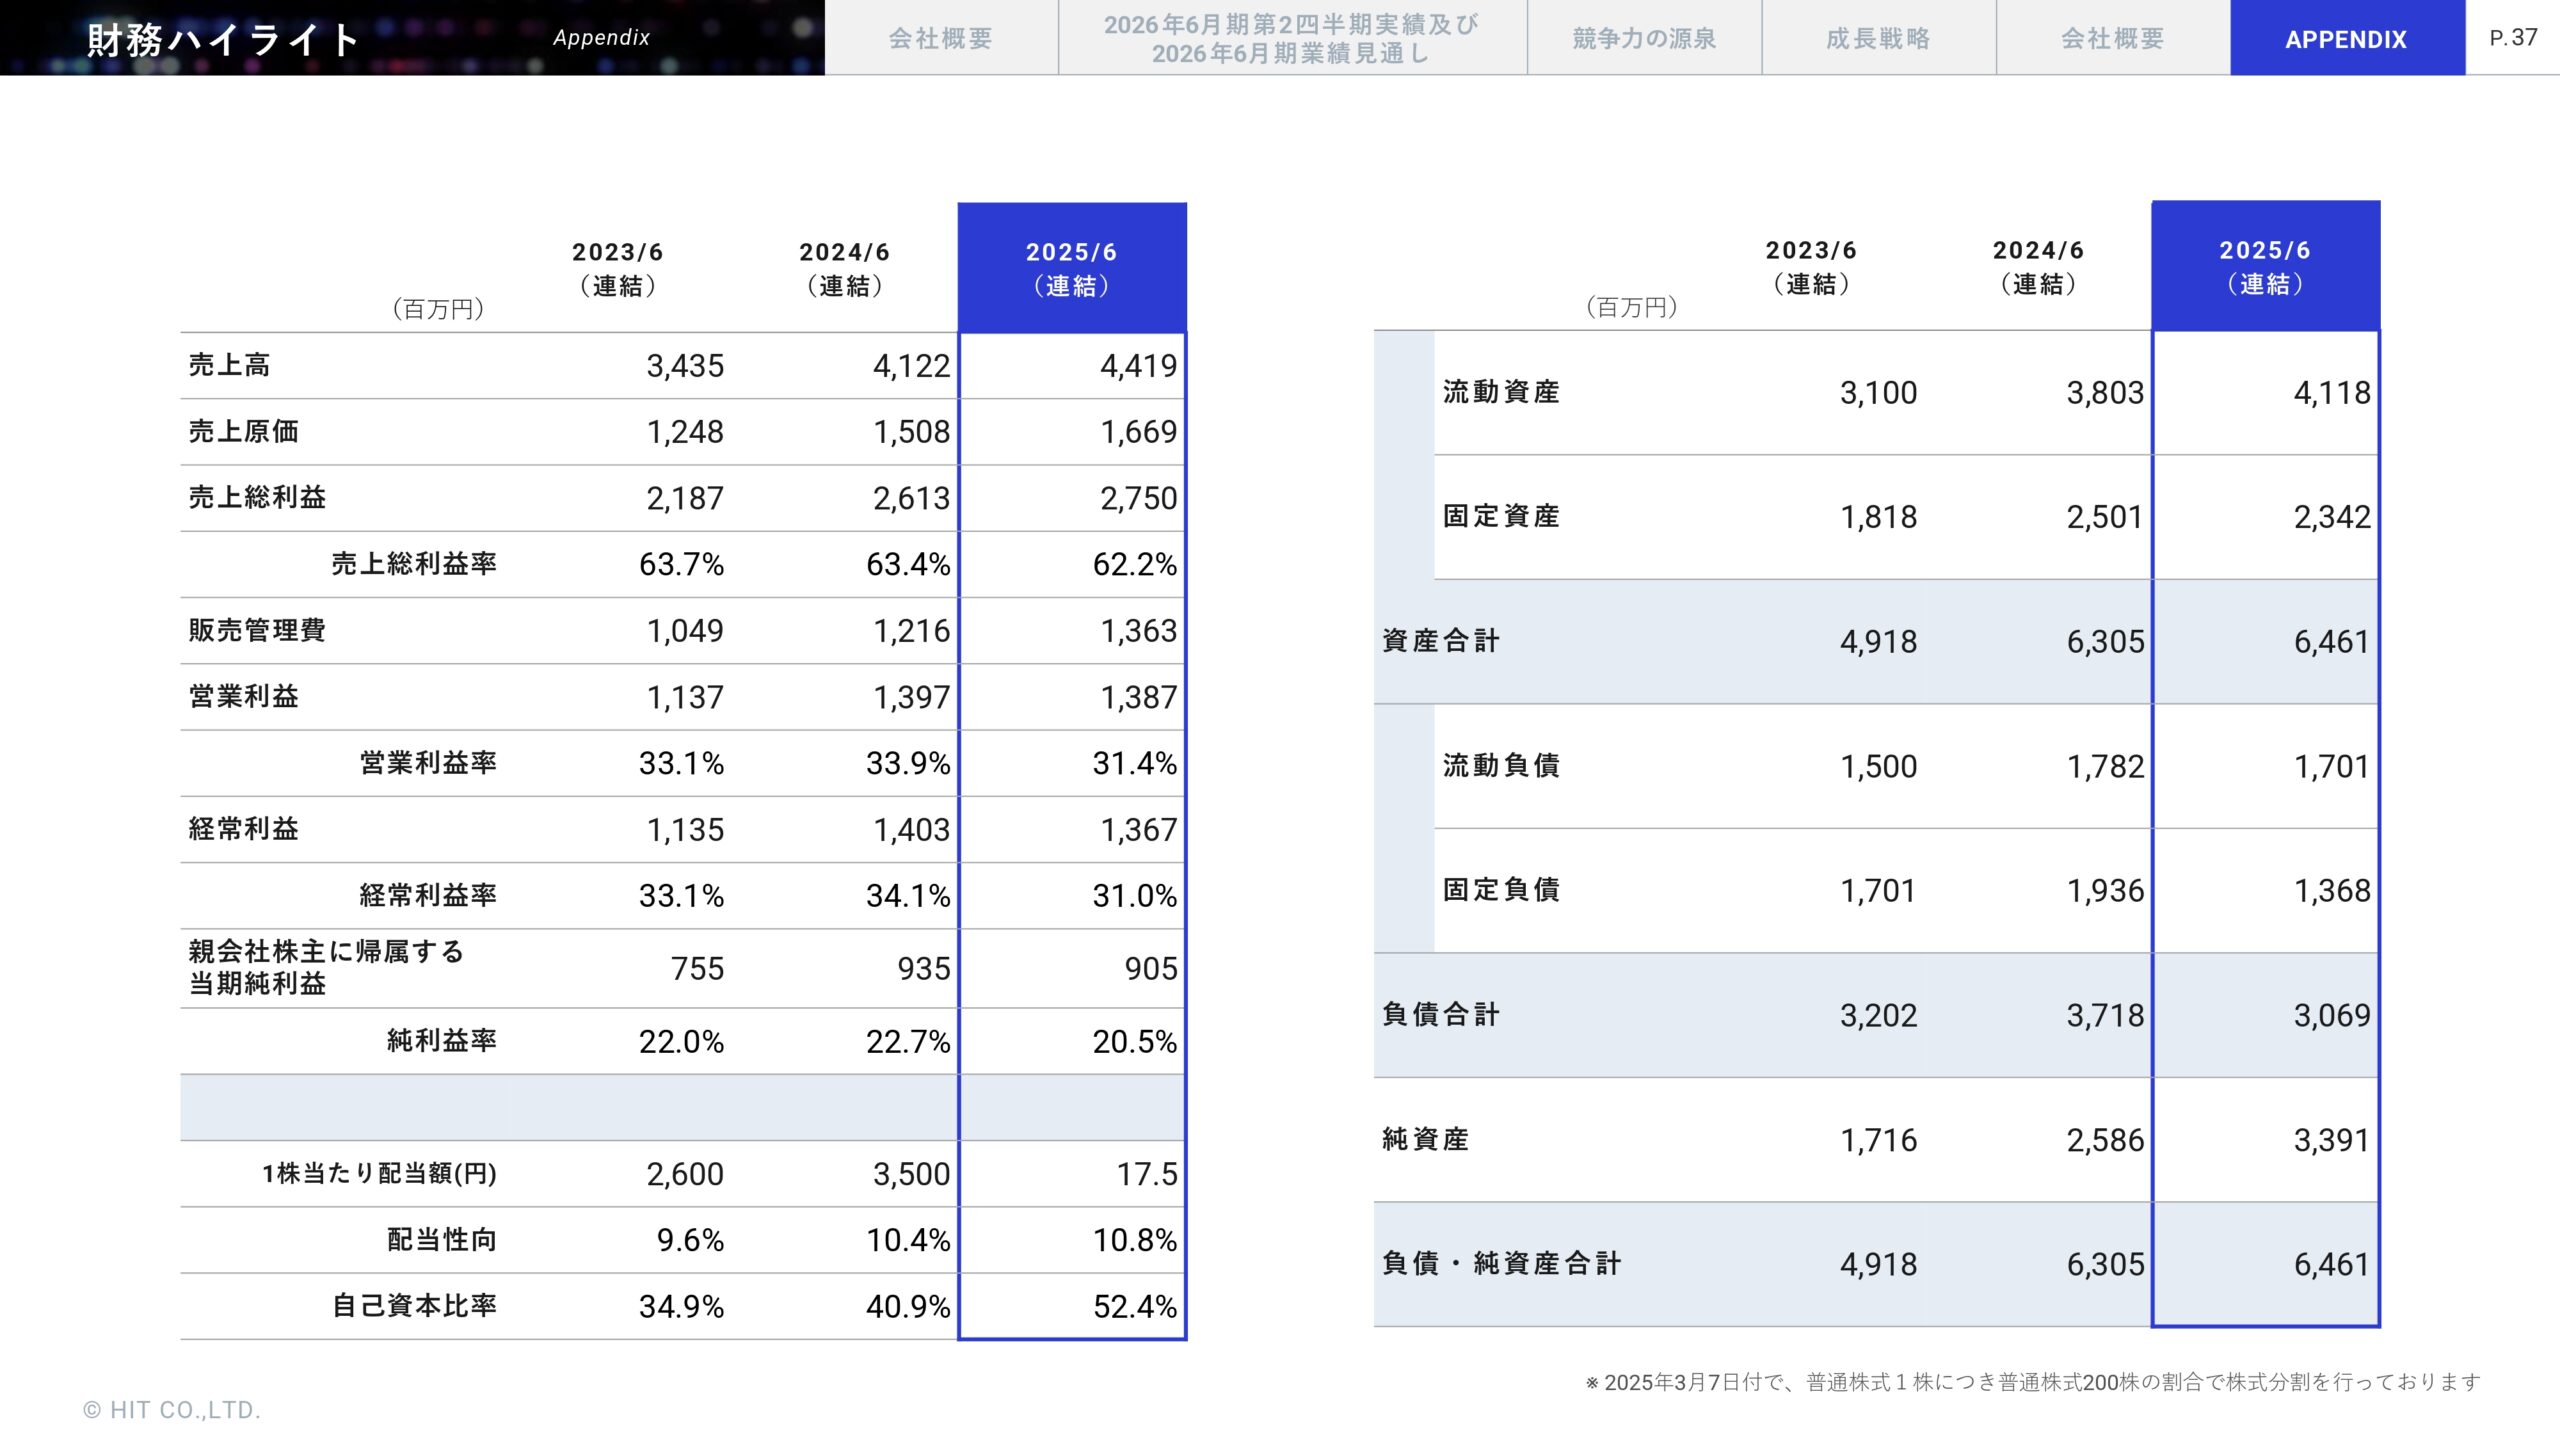This screenshot has height=1440, width=2560.
Task: Click the 2023/6 header in left table
Action: click(617, 268)
